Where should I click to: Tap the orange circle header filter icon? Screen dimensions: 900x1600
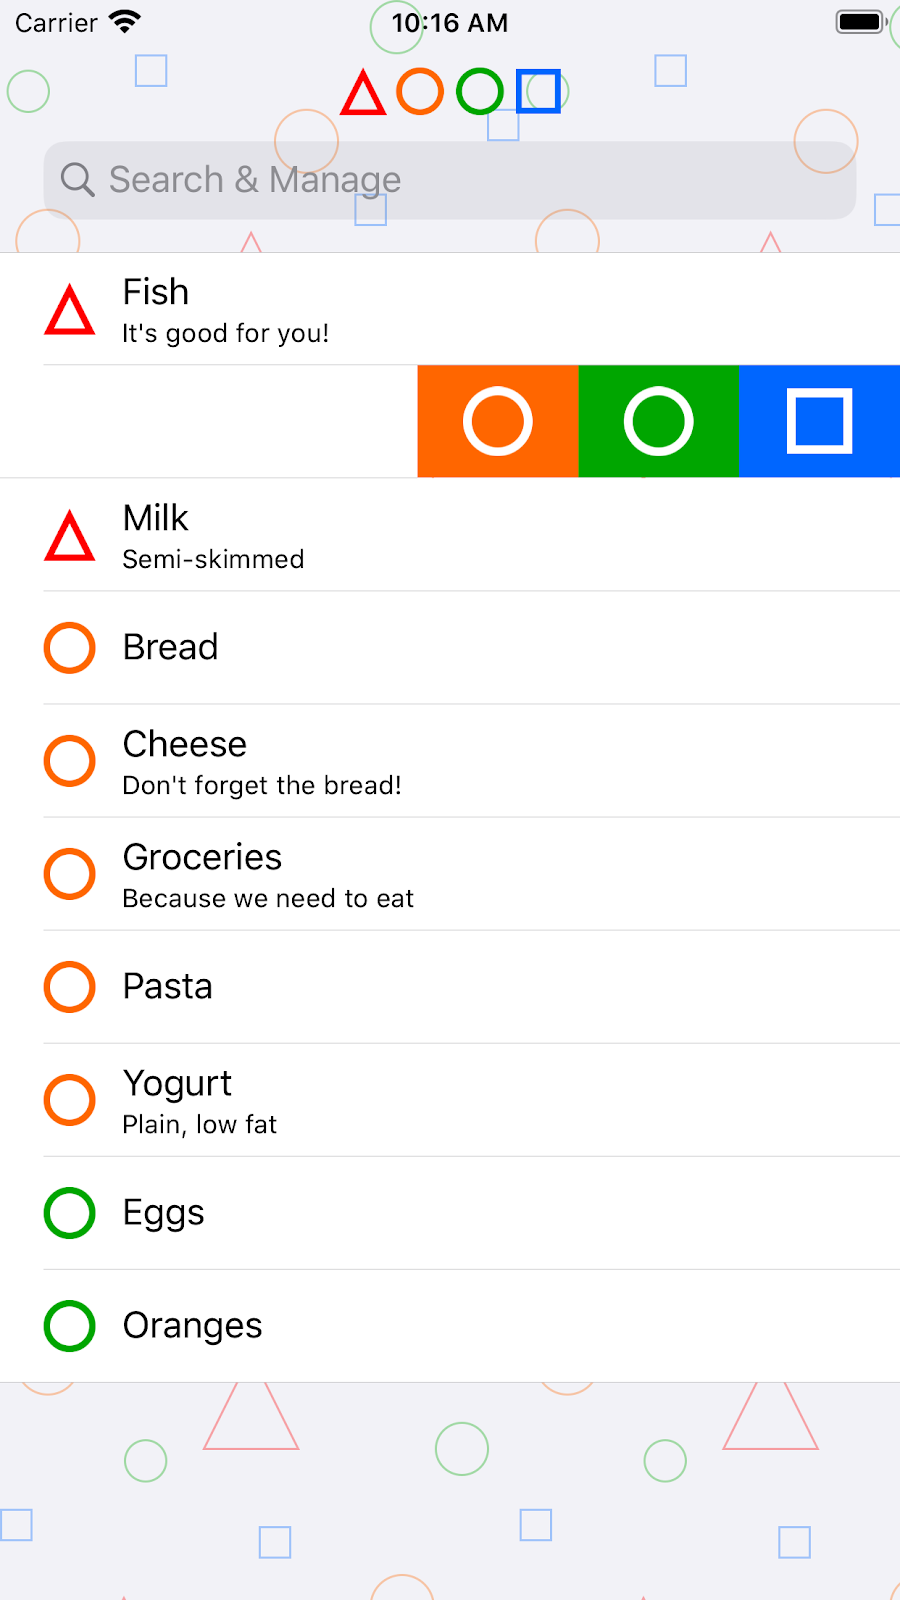coord(420,92)
